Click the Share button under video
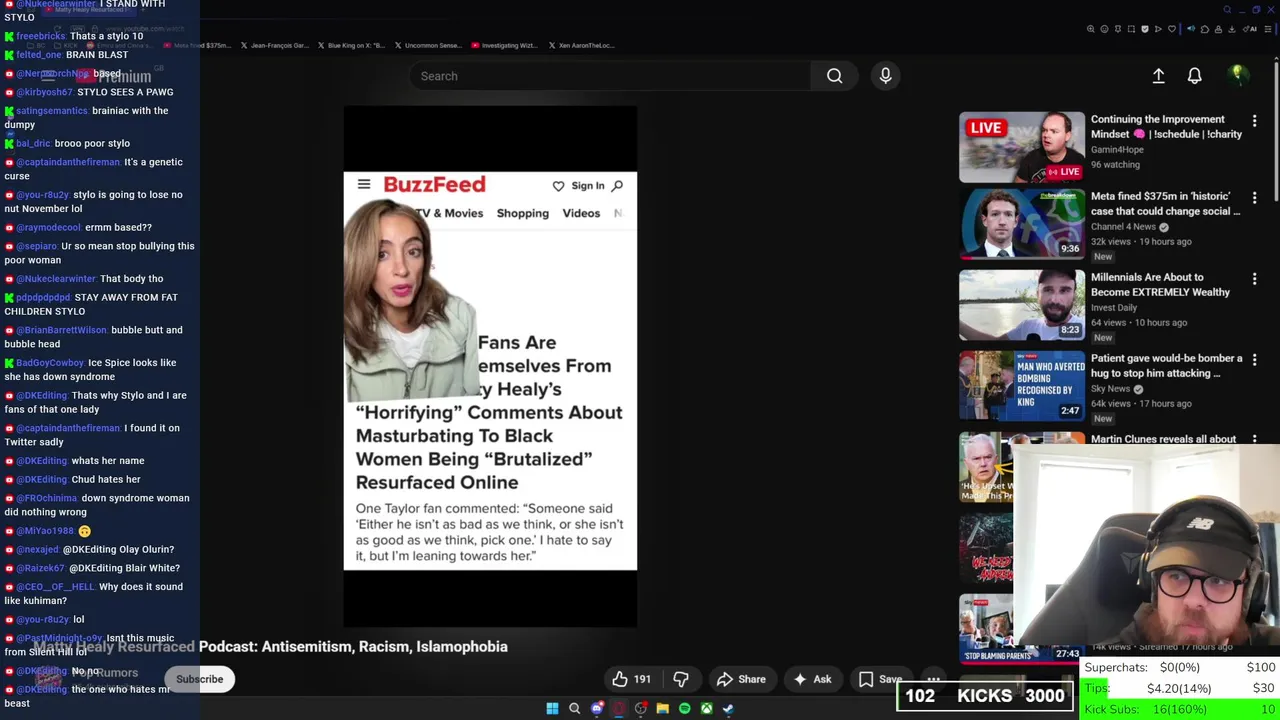The height and width of the screenshot is (720, 1280). point(741,679)
